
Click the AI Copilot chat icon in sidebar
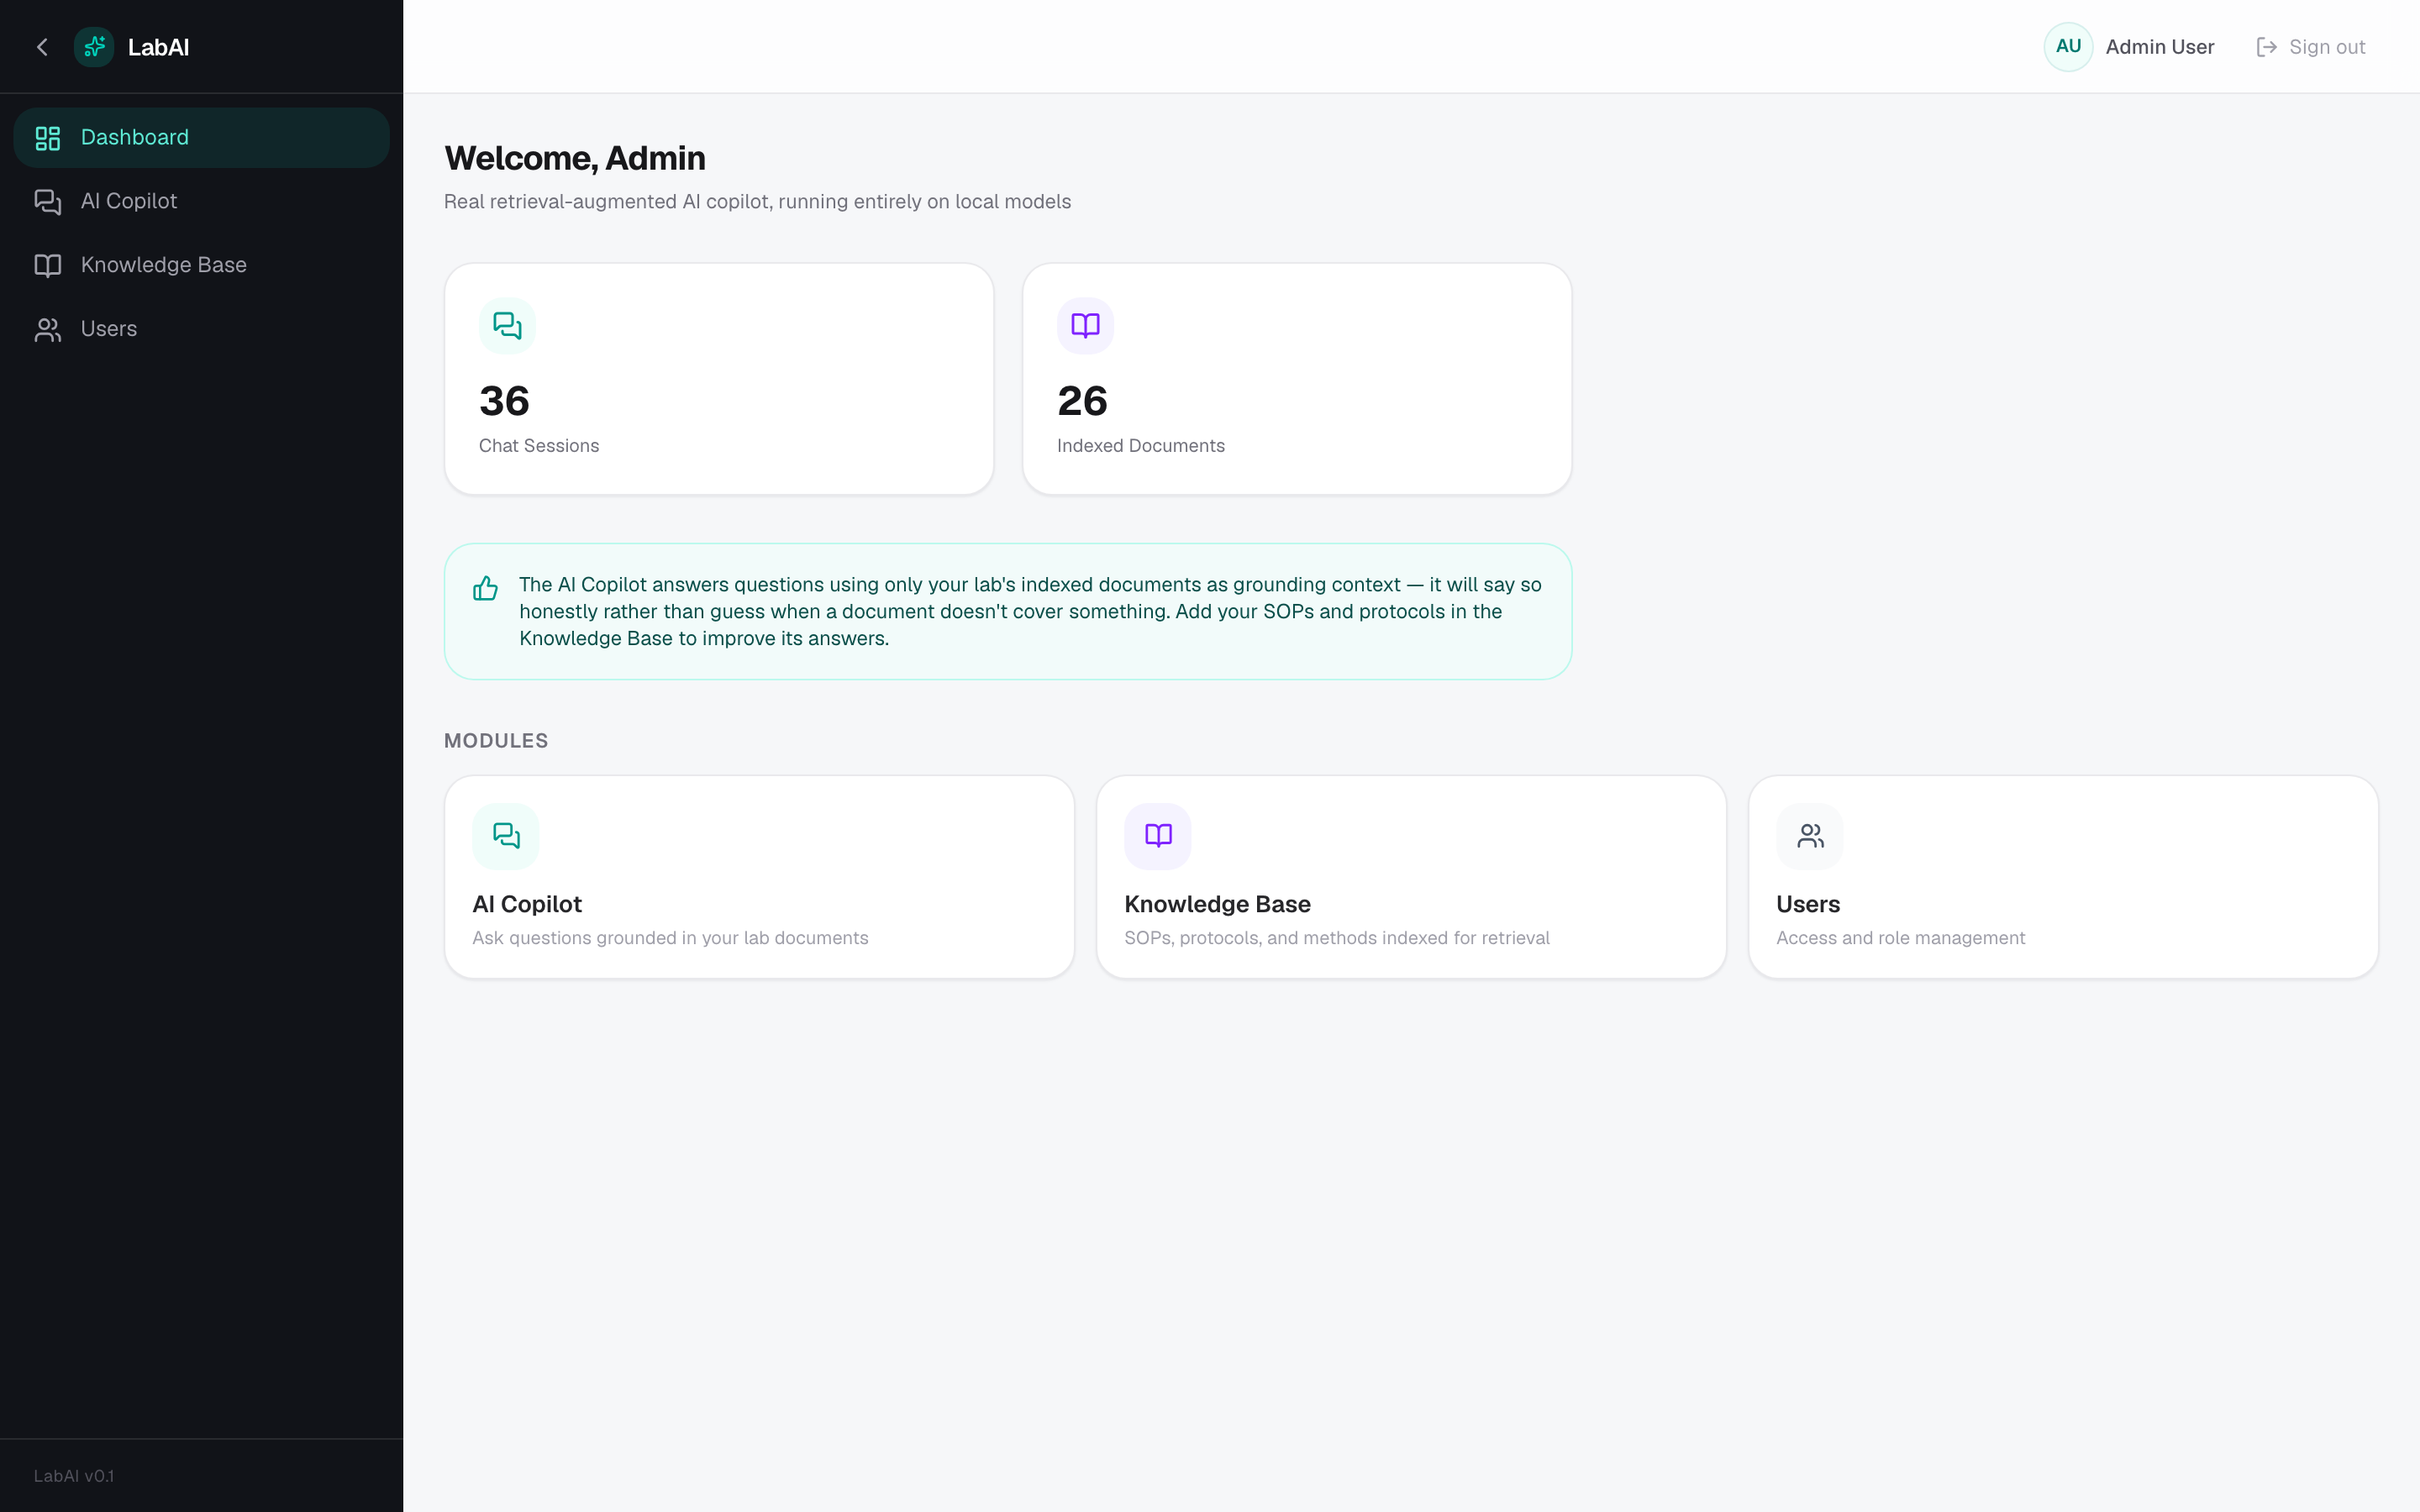[48, 202]
